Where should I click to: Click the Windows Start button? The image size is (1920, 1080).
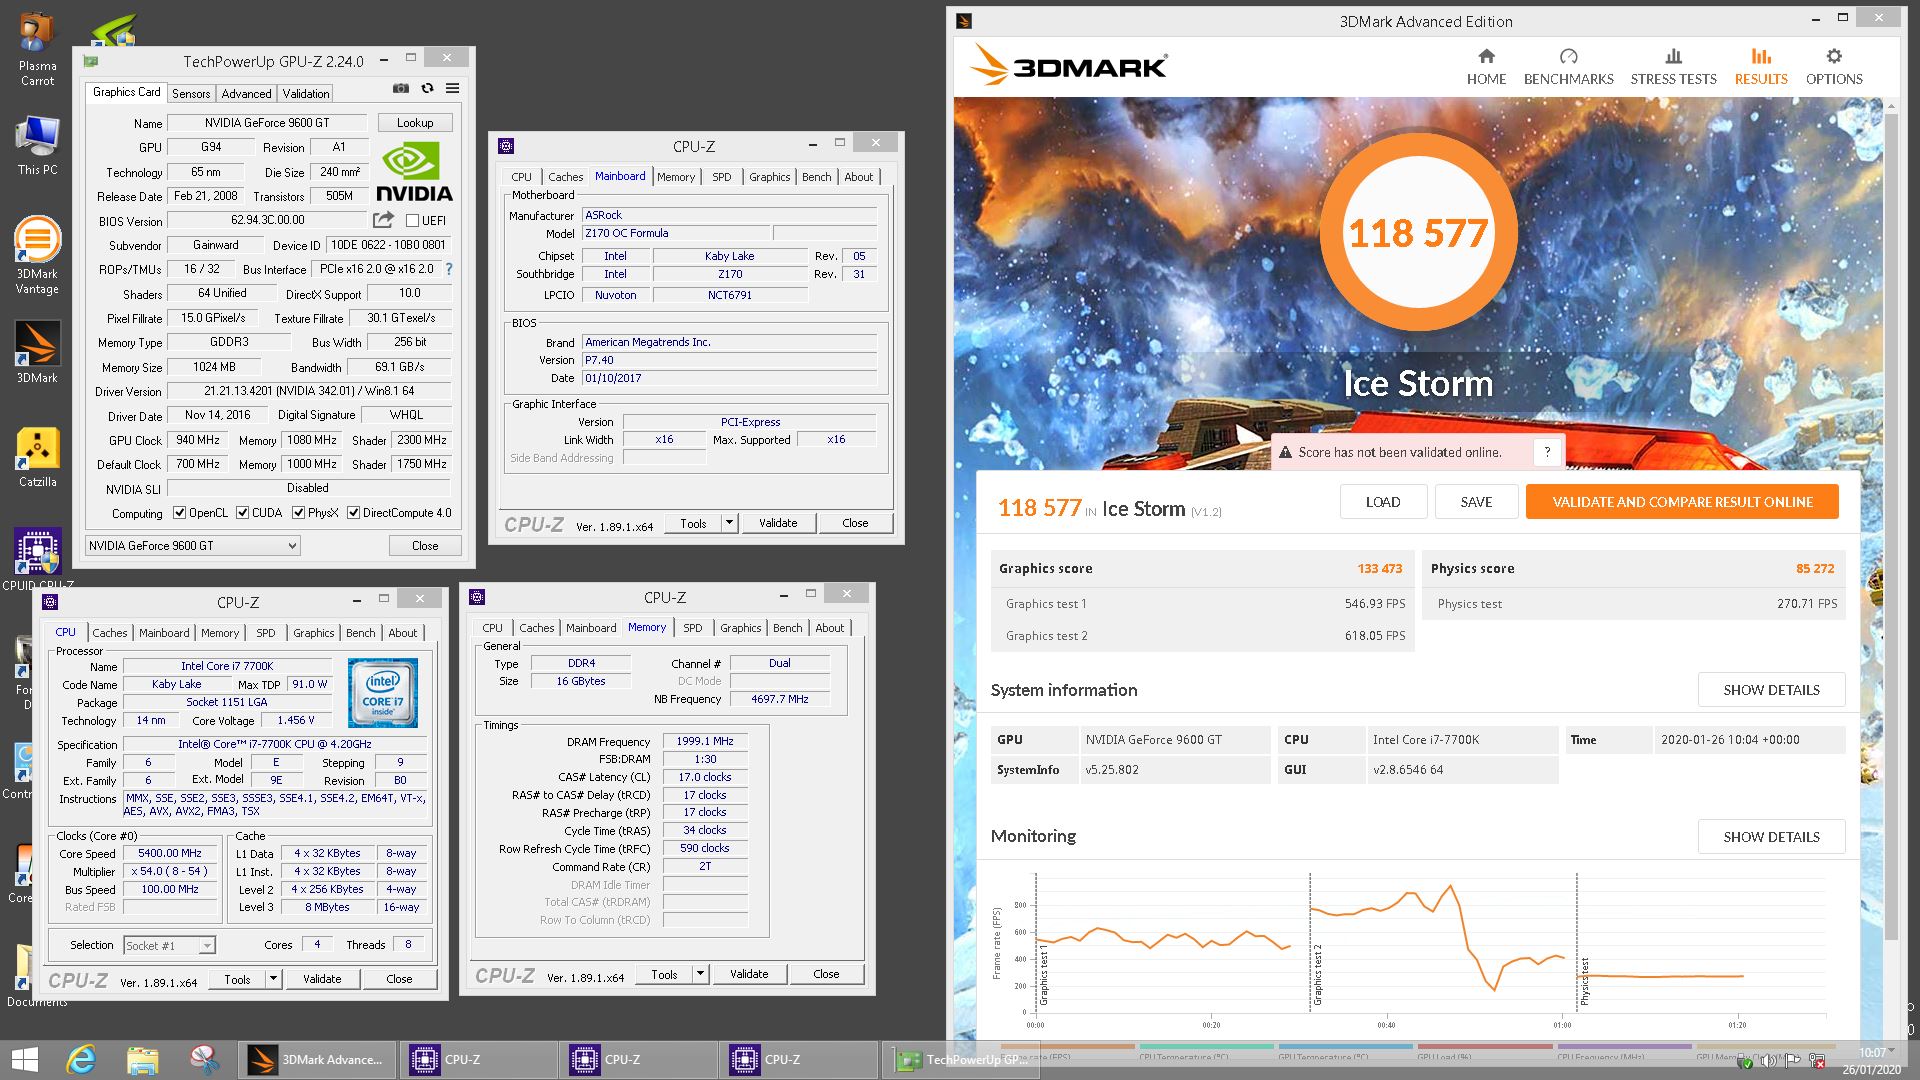(24, 1060)
